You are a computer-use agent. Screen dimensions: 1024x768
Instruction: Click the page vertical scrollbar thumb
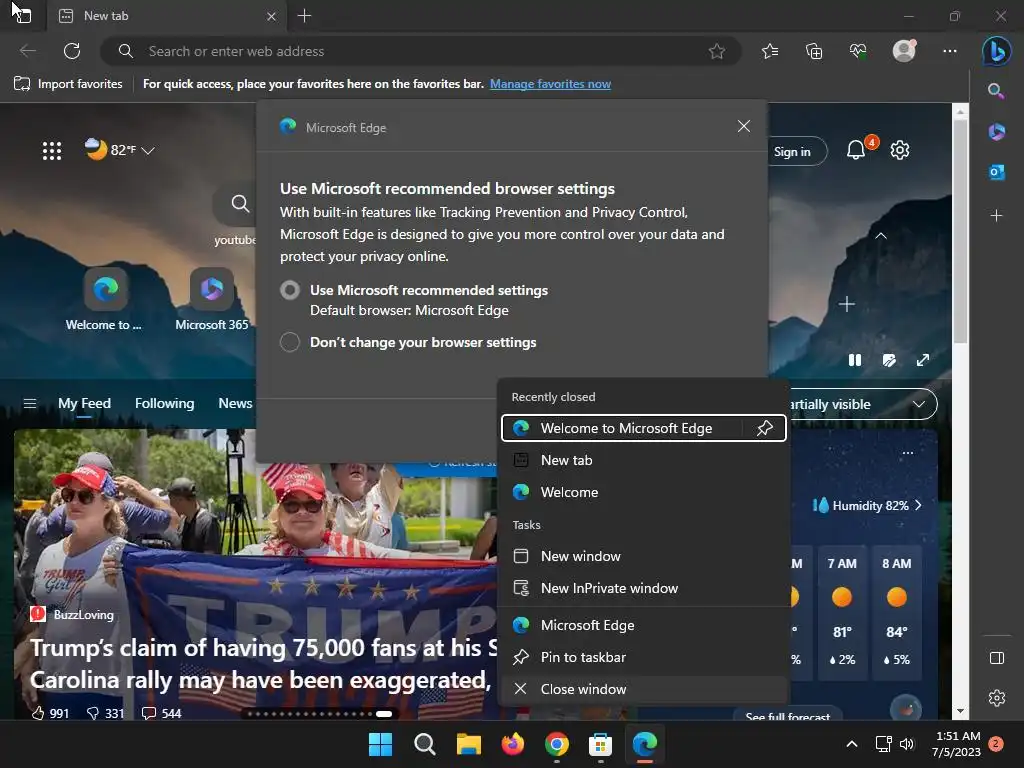coord(960,232)
